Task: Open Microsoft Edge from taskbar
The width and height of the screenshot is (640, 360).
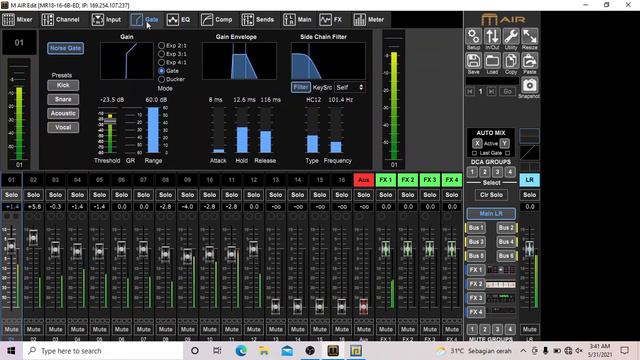Action: coord(241,351)
